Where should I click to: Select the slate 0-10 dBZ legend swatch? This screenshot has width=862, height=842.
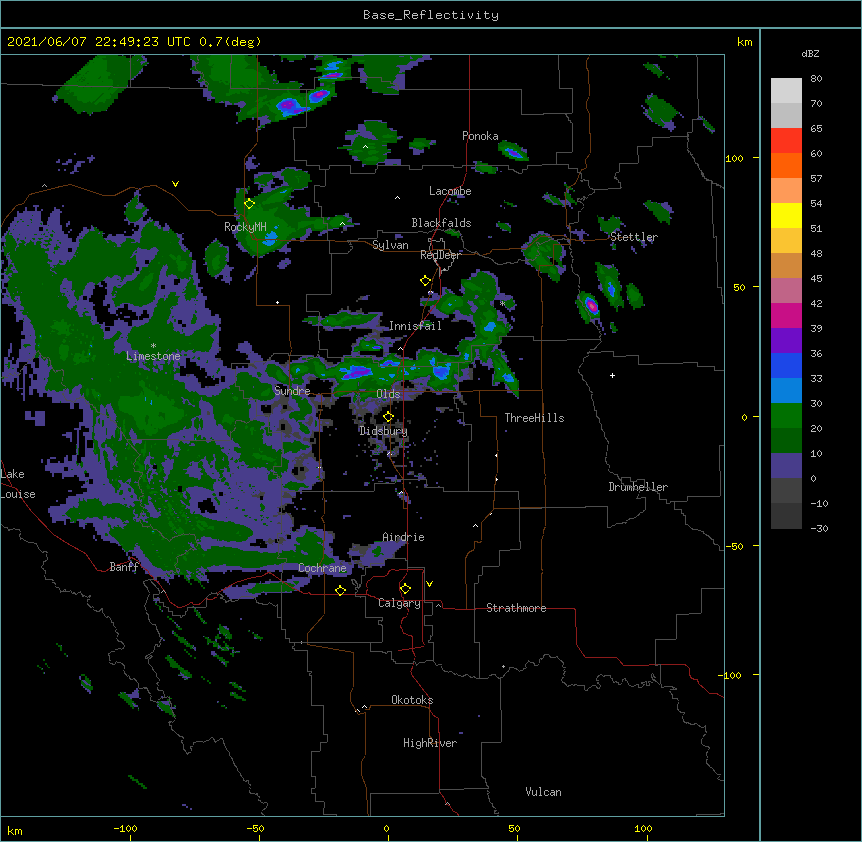(x=786, y=466)
